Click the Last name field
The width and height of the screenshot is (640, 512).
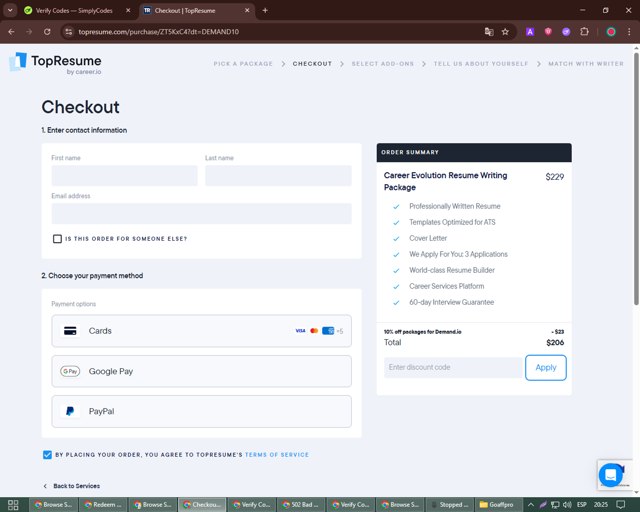tap(278, 176)
